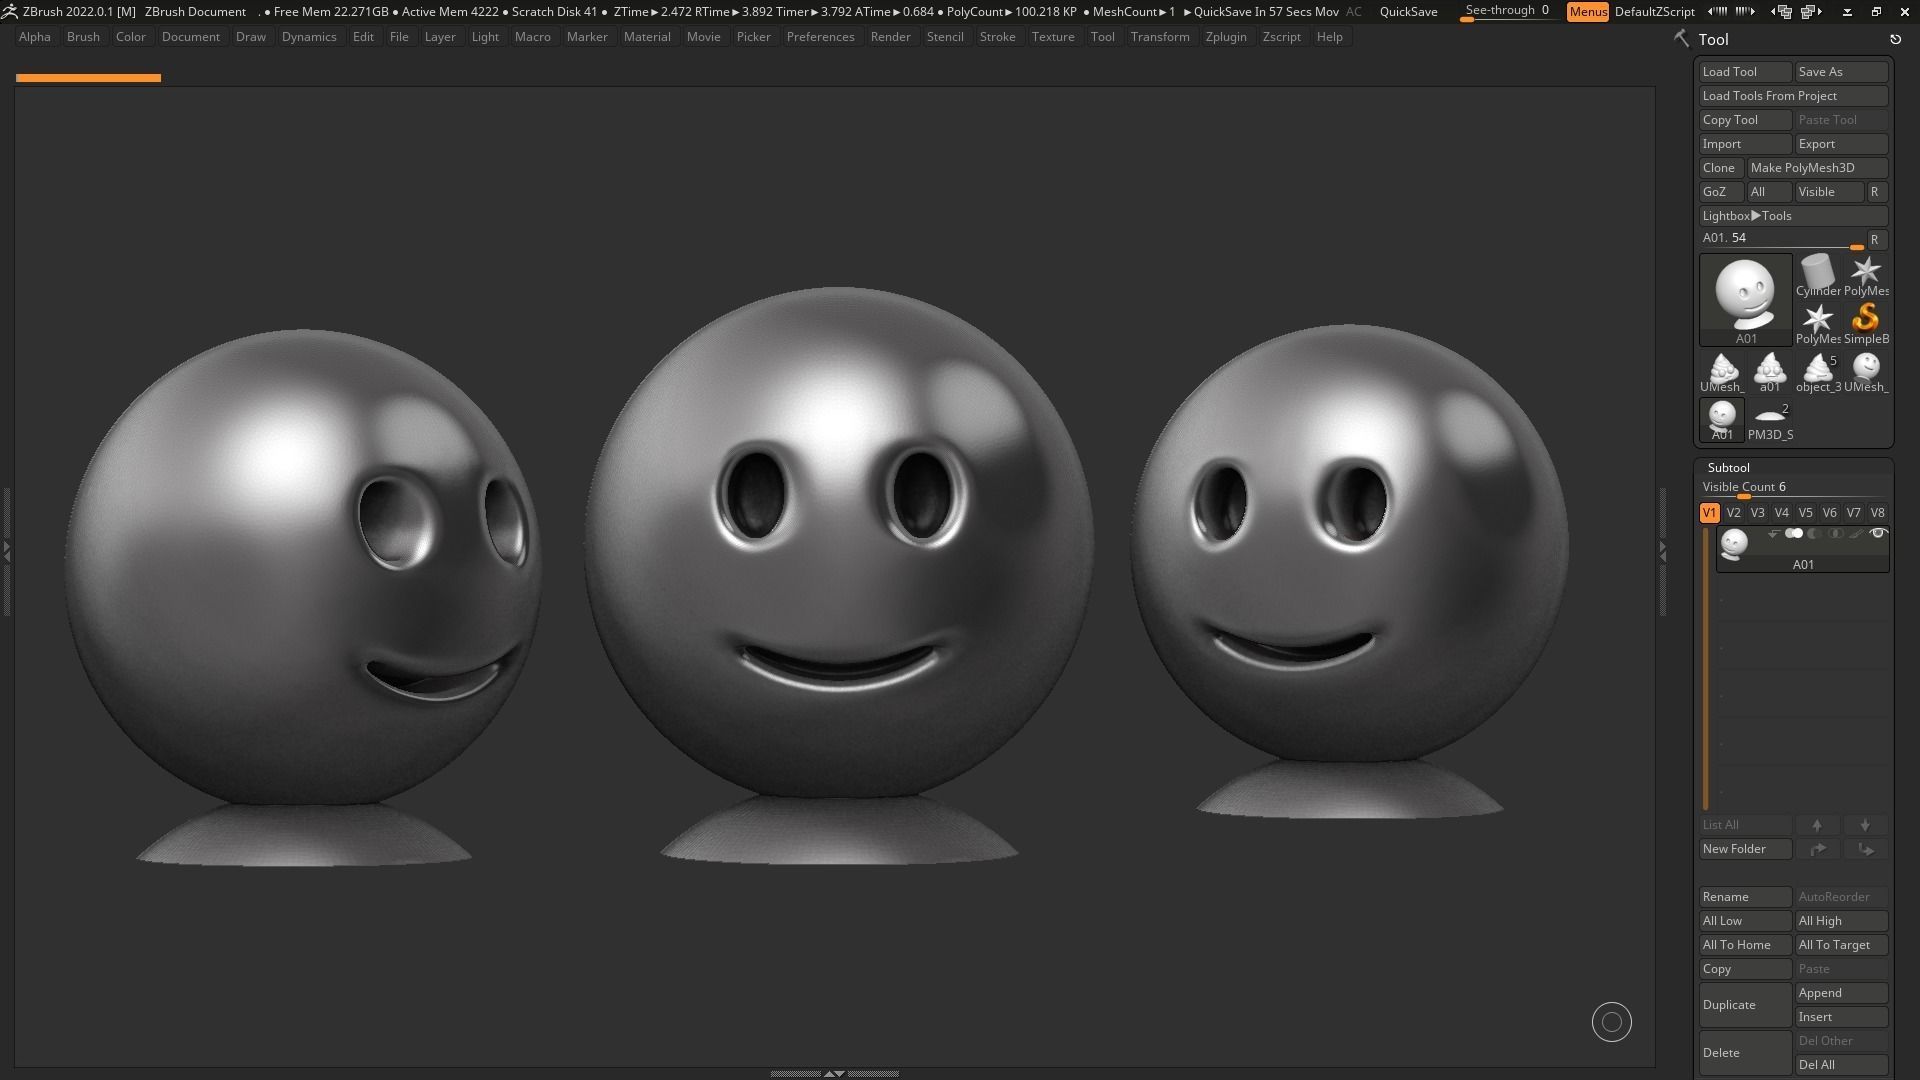Select the lowercase a01 tool thumbnail
The image size is (1920, 1080).
point(1769,371)
